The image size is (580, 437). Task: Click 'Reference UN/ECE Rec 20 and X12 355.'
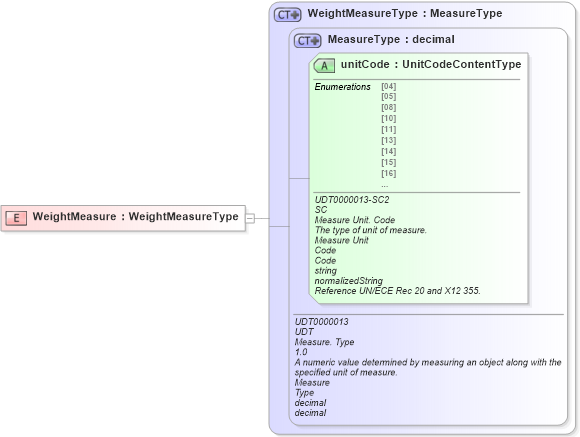398,291
